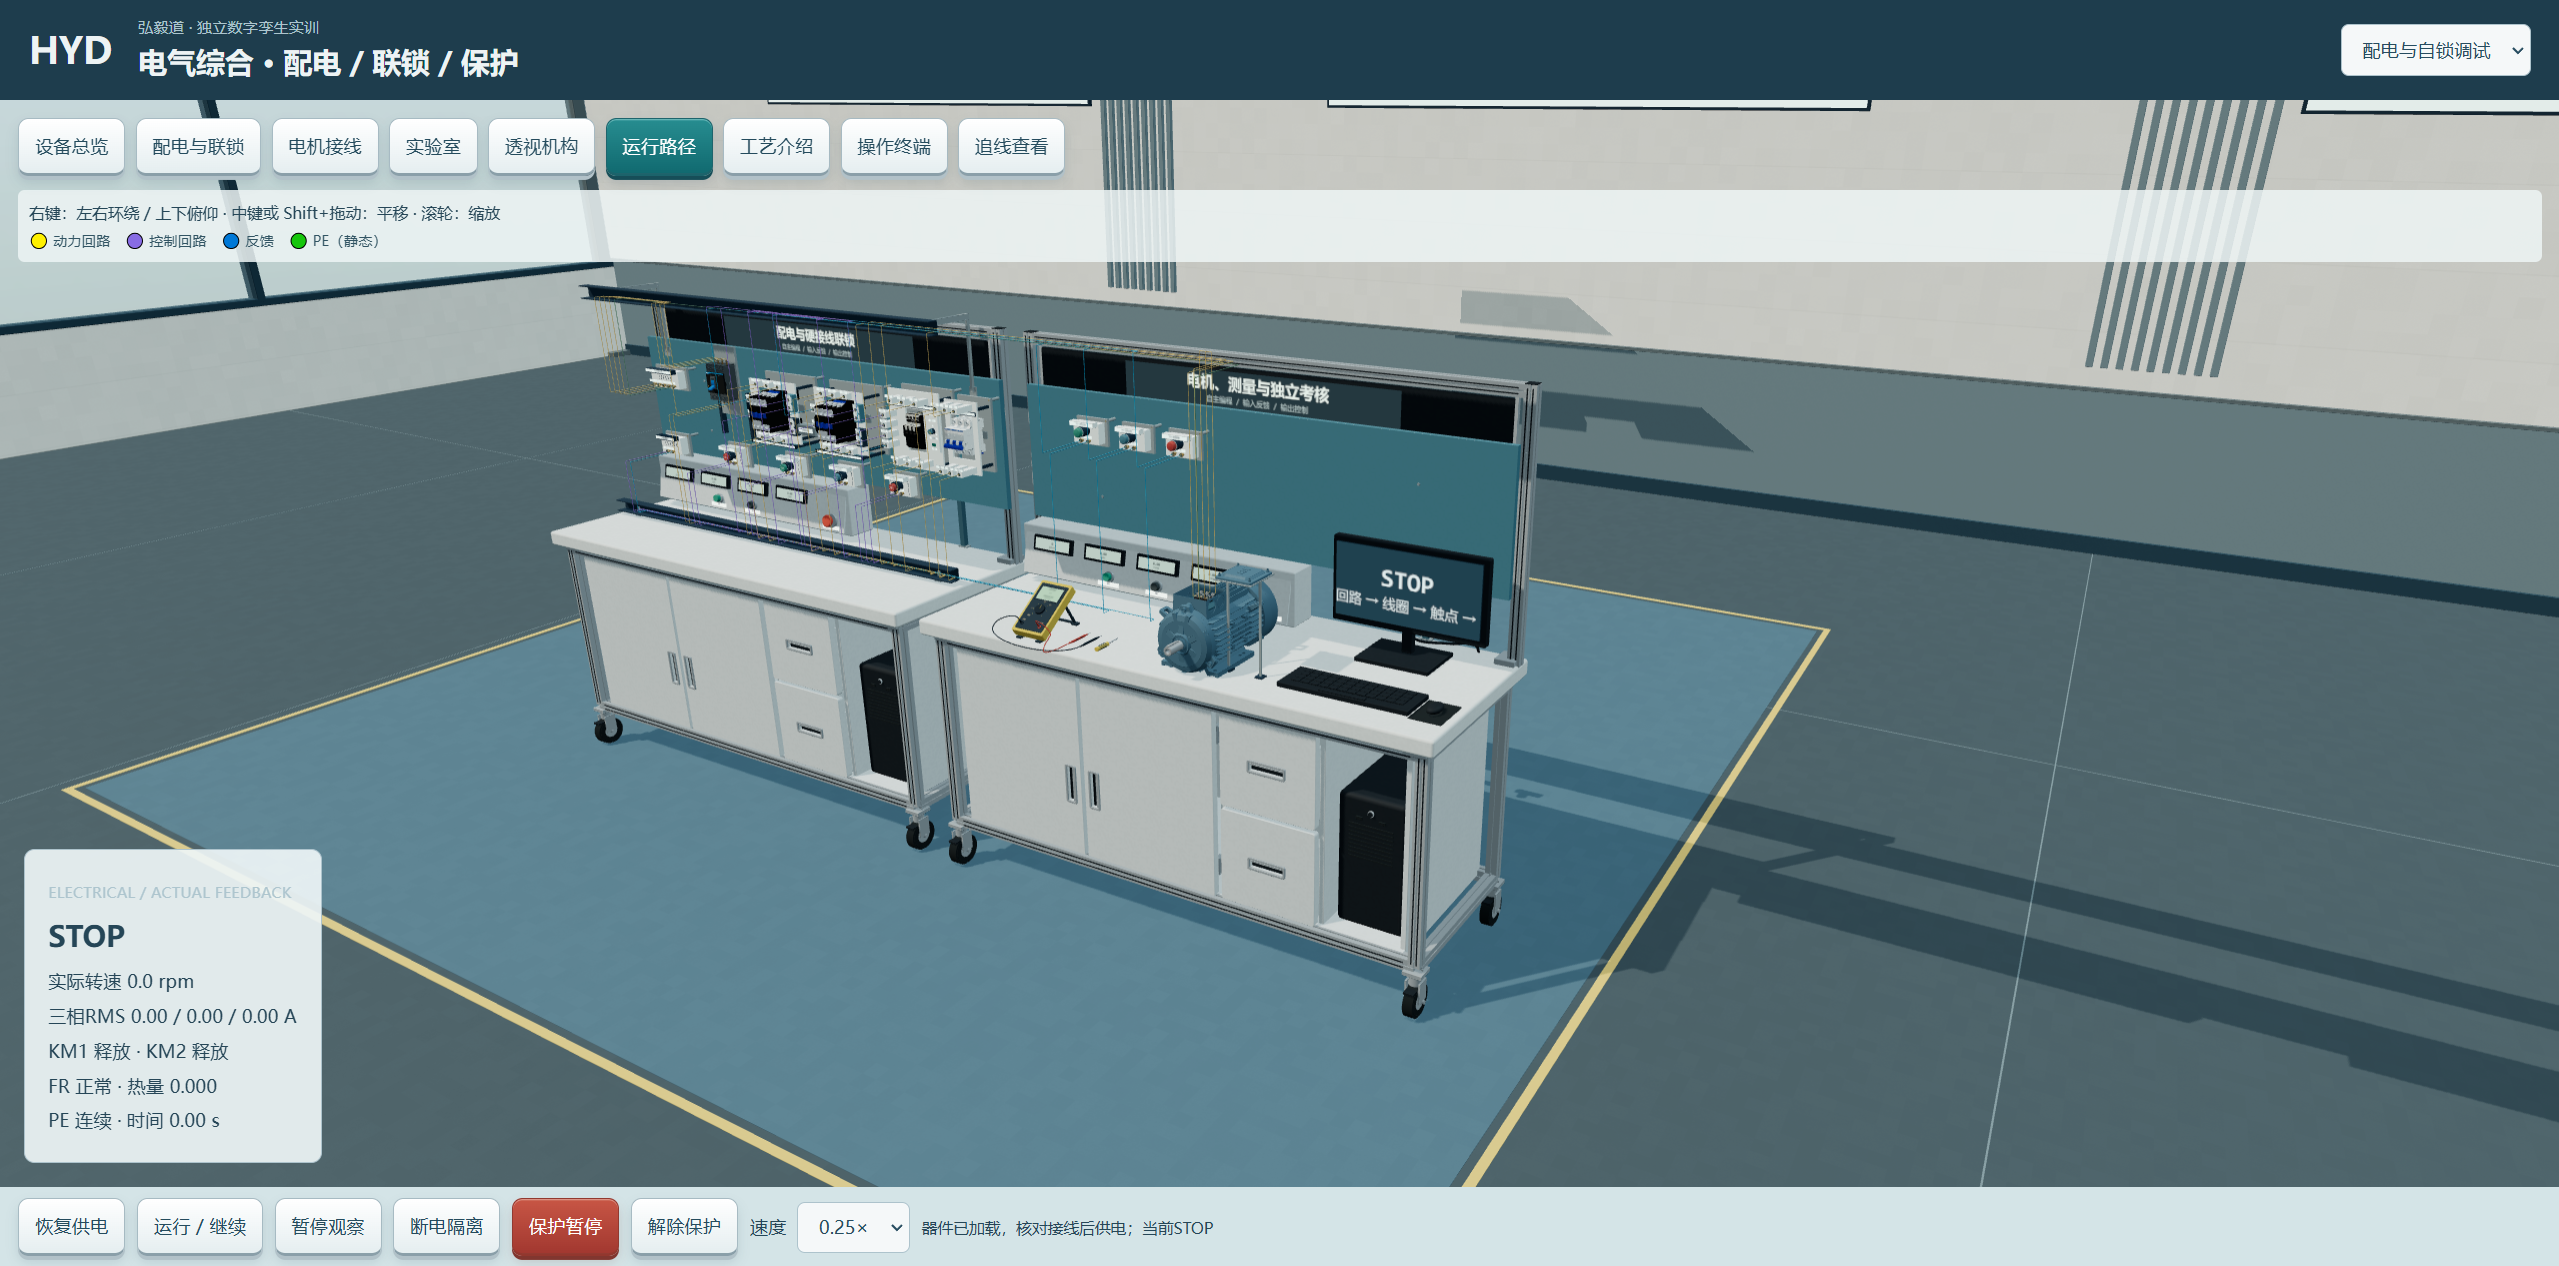Click the blue 反馈 legend swatch

(231, 241)
